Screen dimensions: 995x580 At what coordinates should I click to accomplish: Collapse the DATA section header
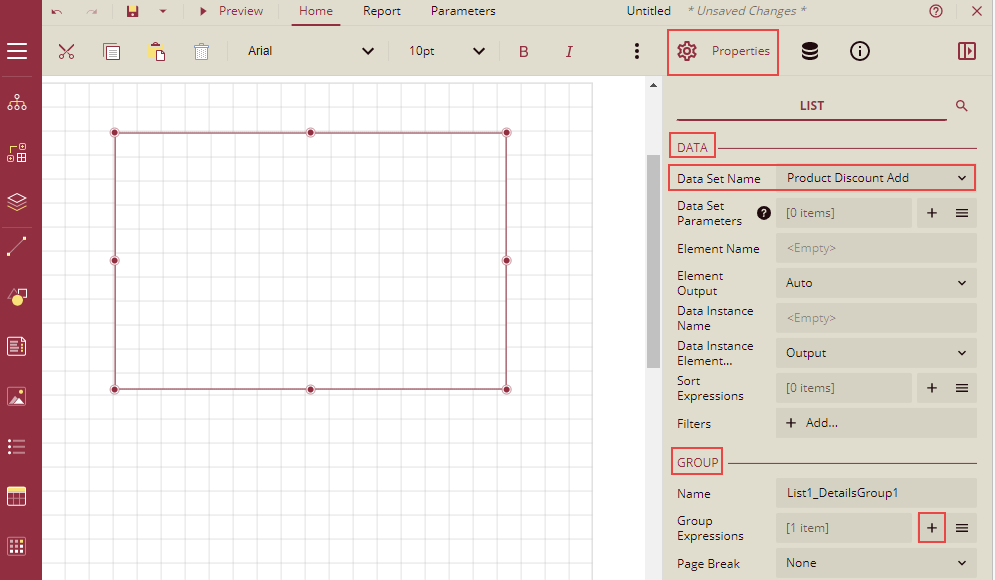(x=692, y=148)
